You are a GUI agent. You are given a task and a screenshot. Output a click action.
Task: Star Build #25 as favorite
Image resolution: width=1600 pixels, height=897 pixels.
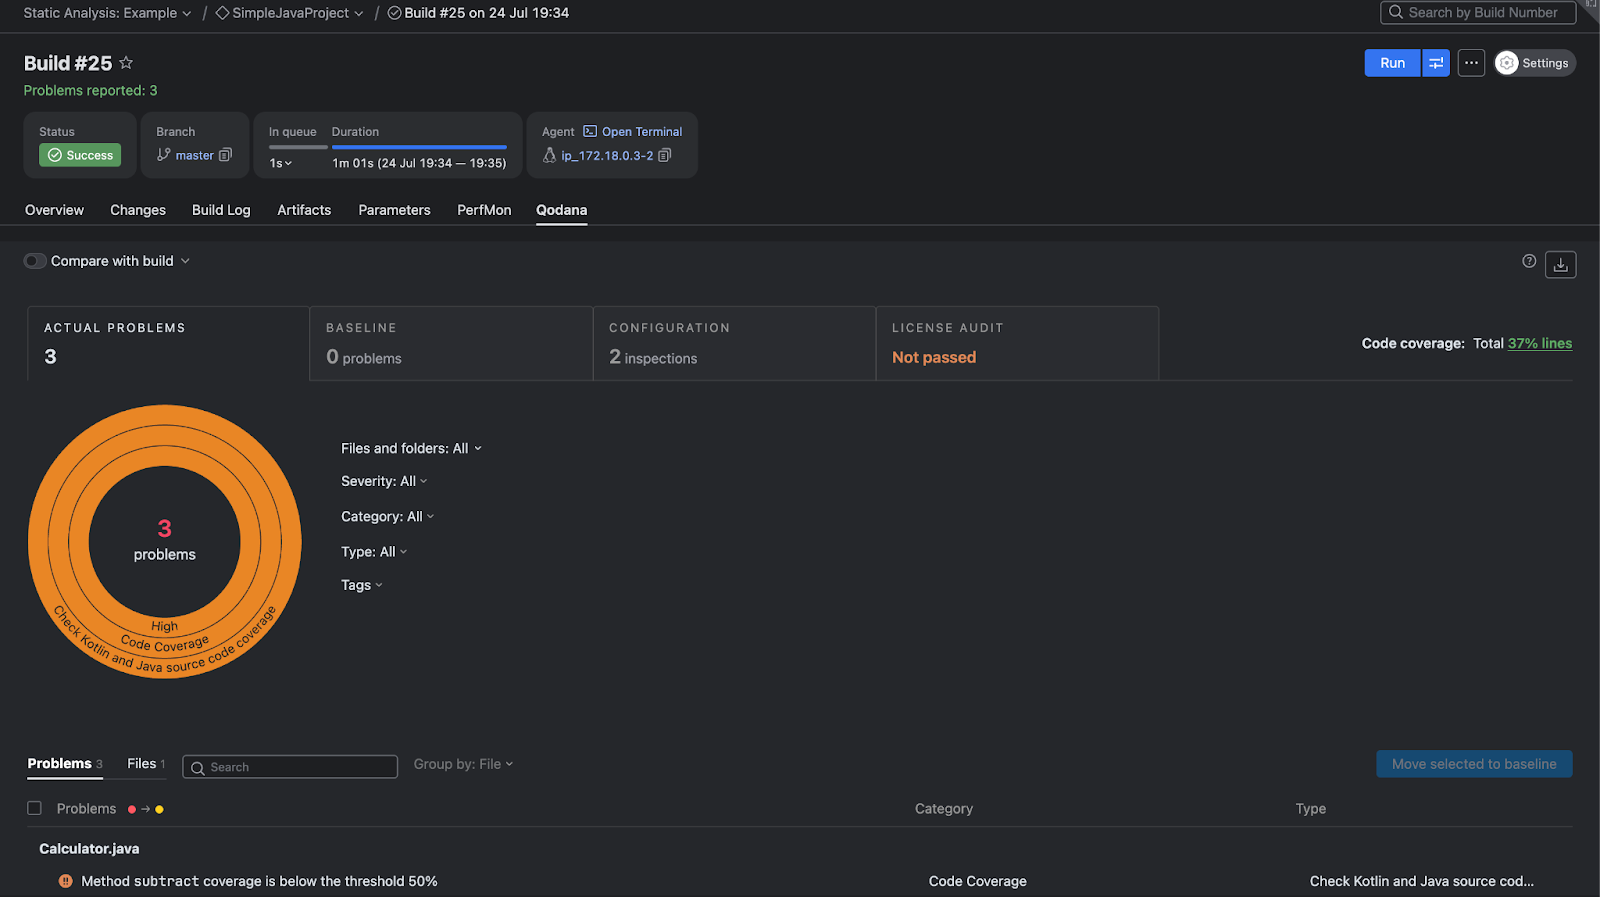126,63
